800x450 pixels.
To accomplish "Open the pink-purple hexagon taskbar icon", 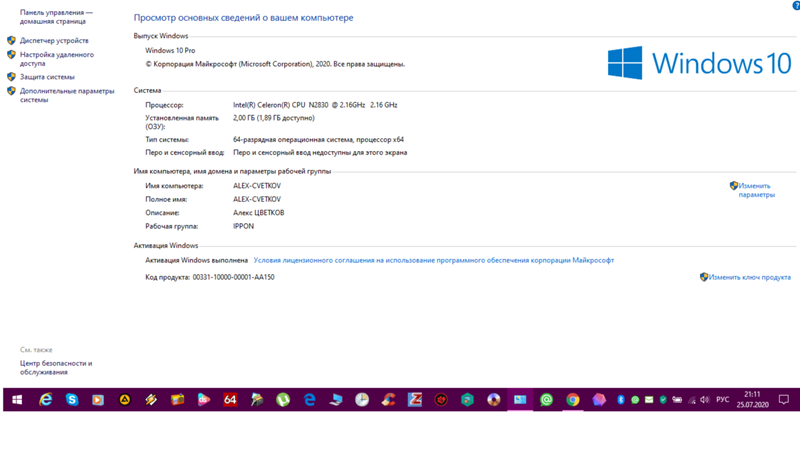I will click(599, 400).
